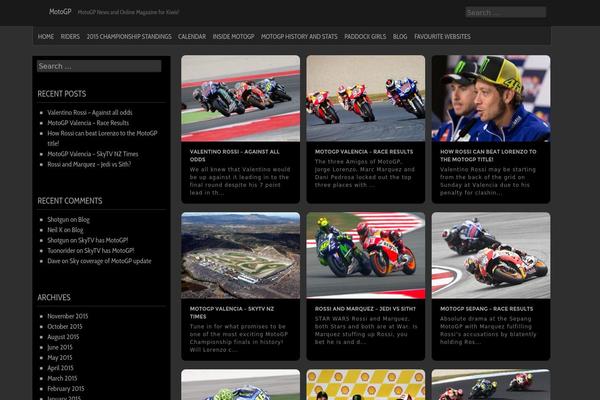Open the comment Dave on Sky coverage update
This screenshot has width=600, height=400.
[99, 261]
